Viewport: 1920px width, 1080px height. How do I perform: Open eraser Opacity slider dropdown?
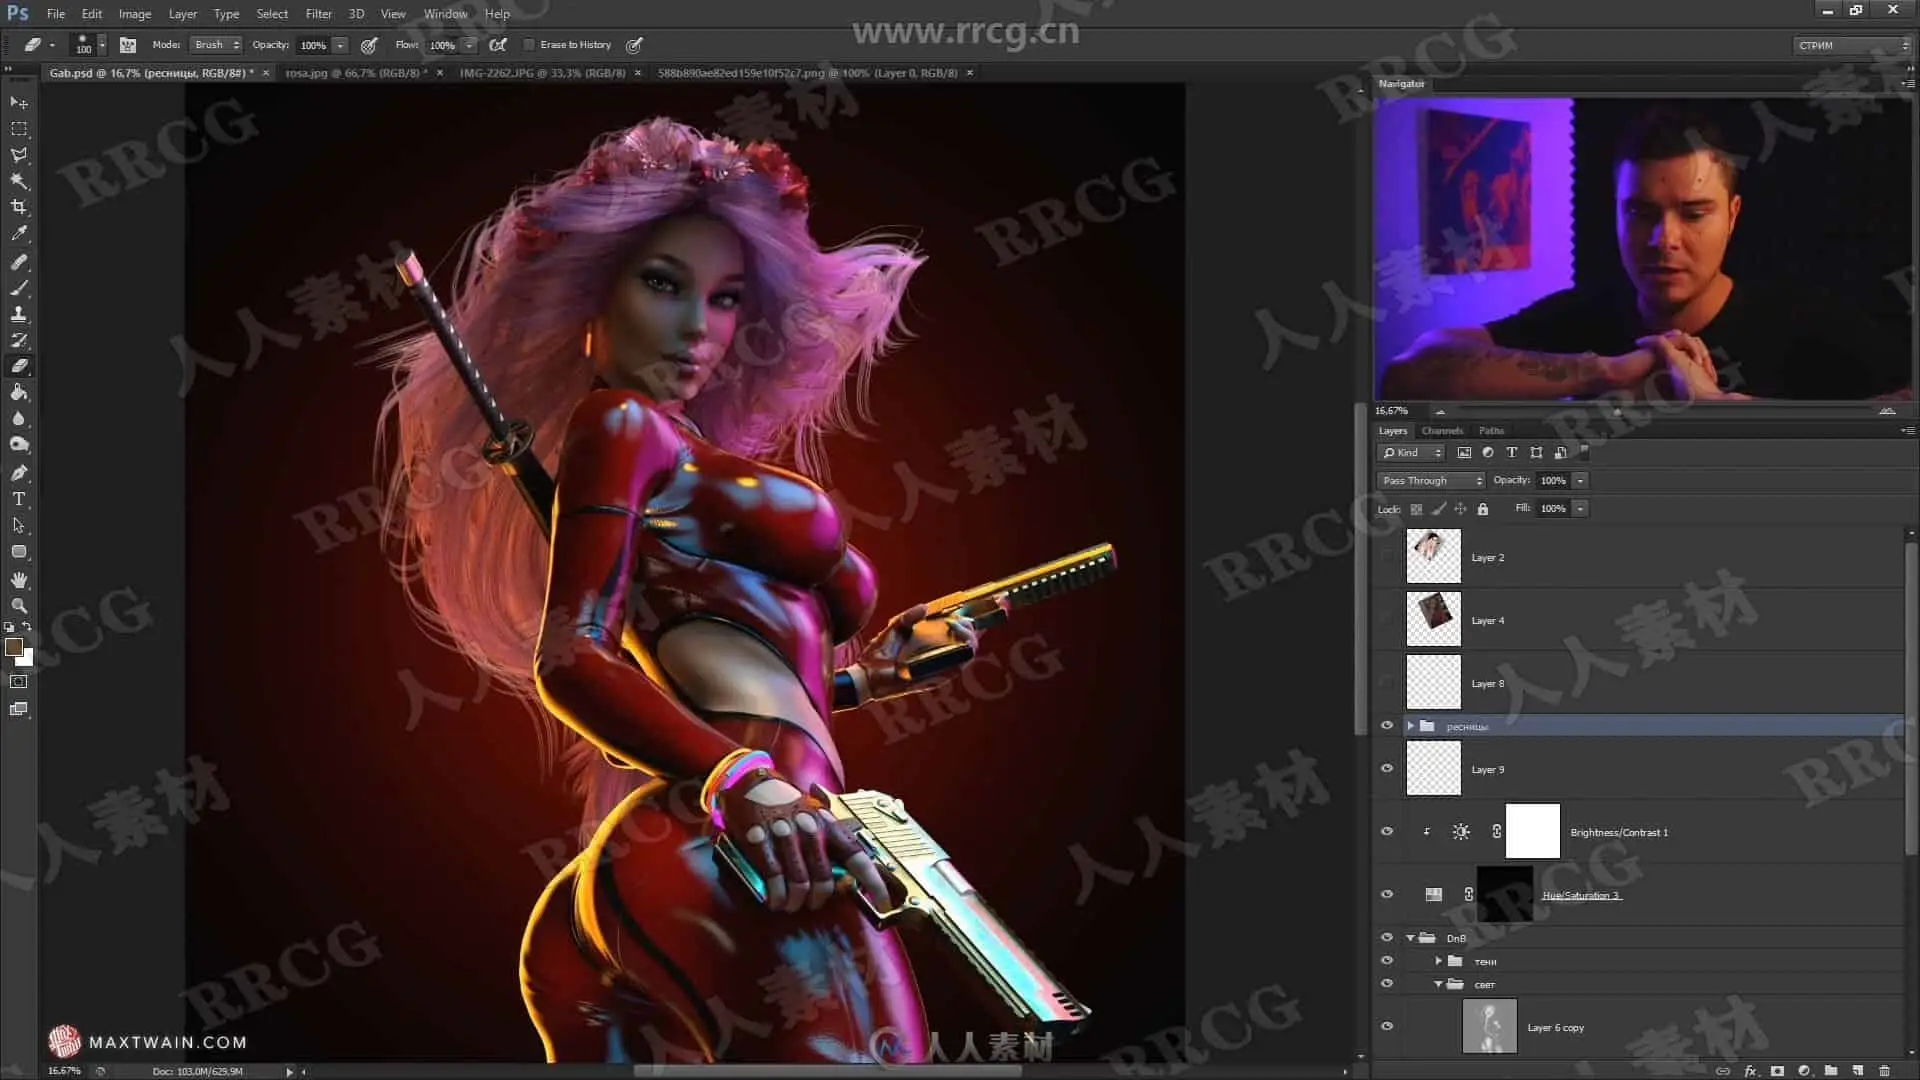pyautogui.click(x=341, y=45)
